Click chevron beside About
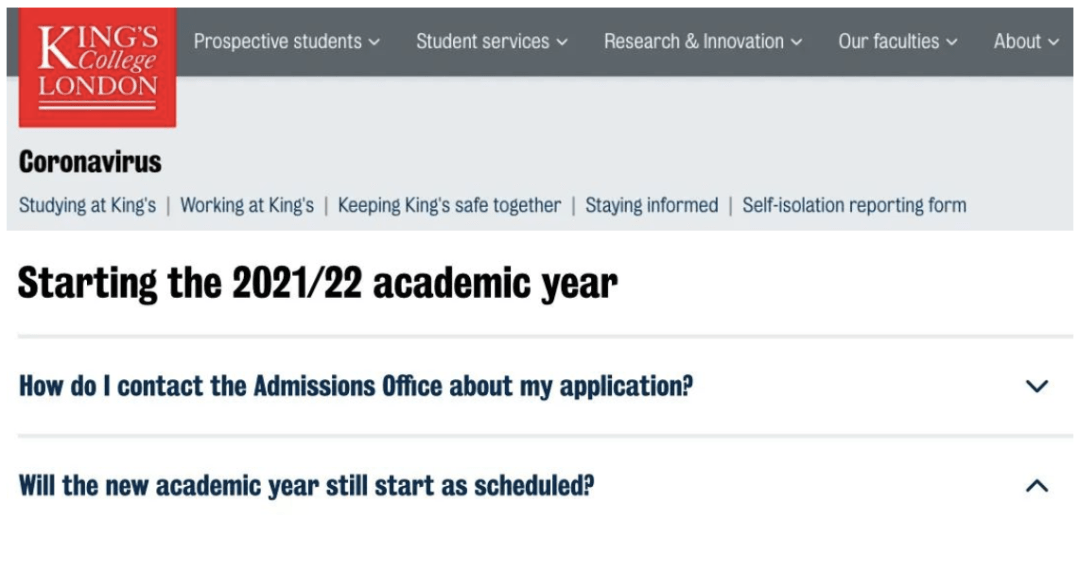The image size is (1080, 571). click(x=1053, y=42)
